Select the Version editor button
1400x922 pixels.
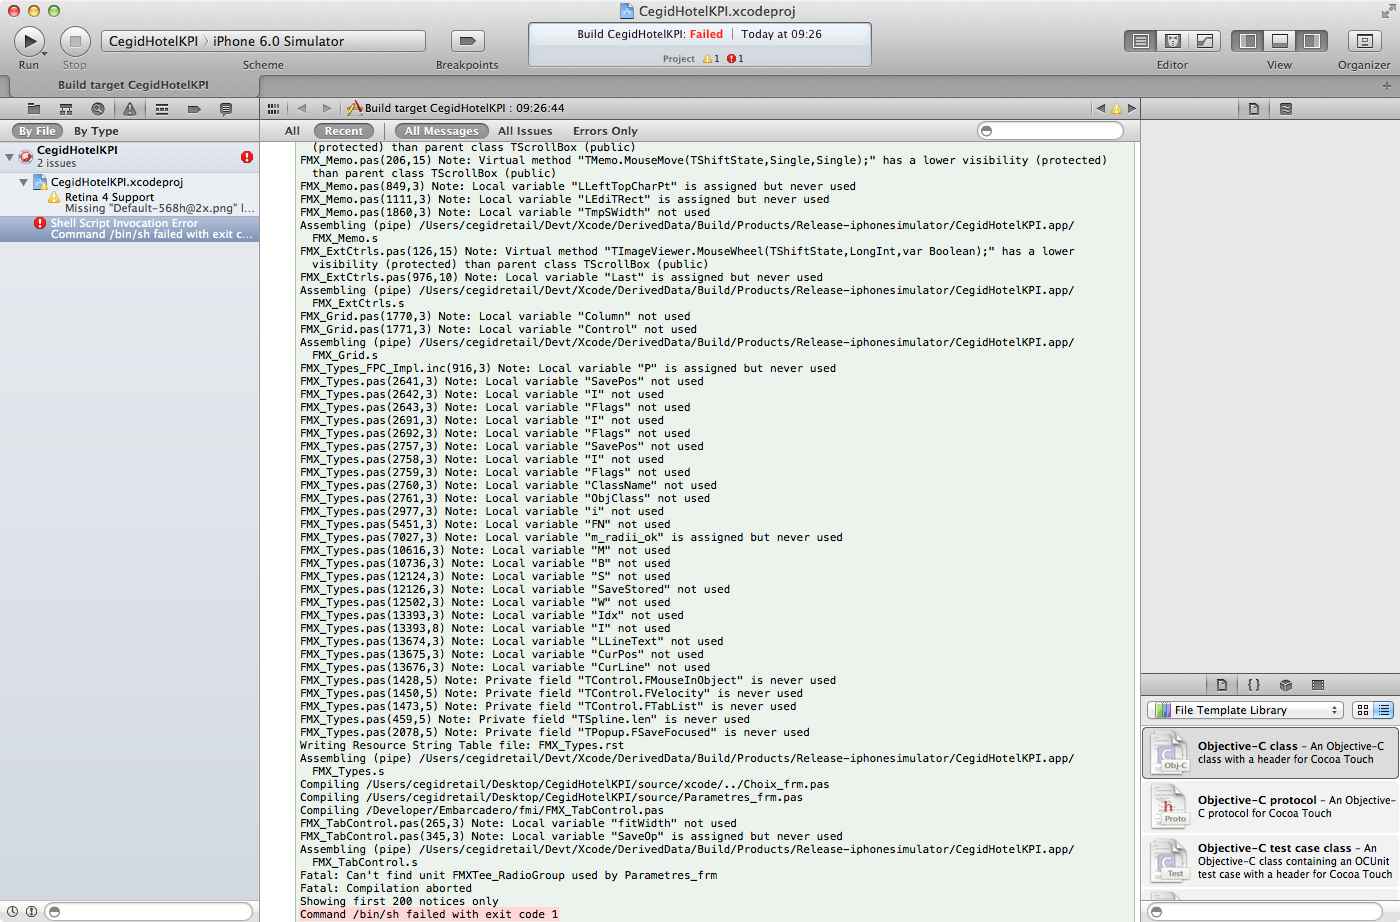pos(1205,41)
